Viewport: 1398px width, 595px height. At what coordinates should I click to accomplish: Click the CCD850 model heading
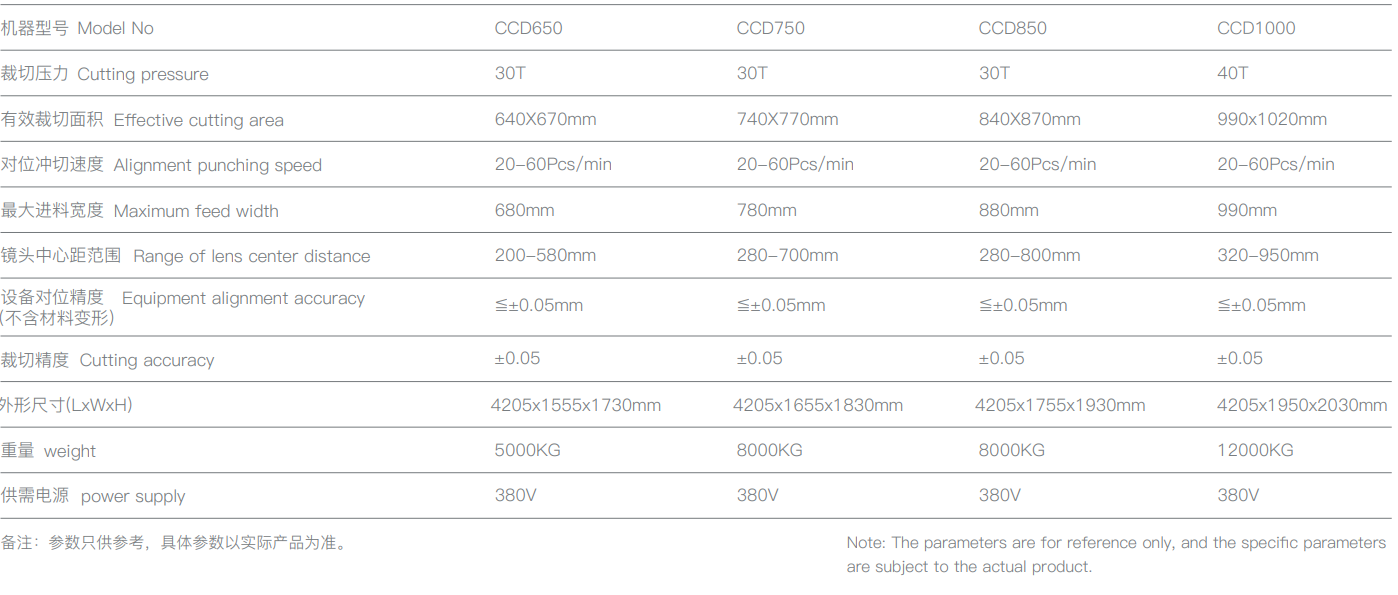(1012, 28)
